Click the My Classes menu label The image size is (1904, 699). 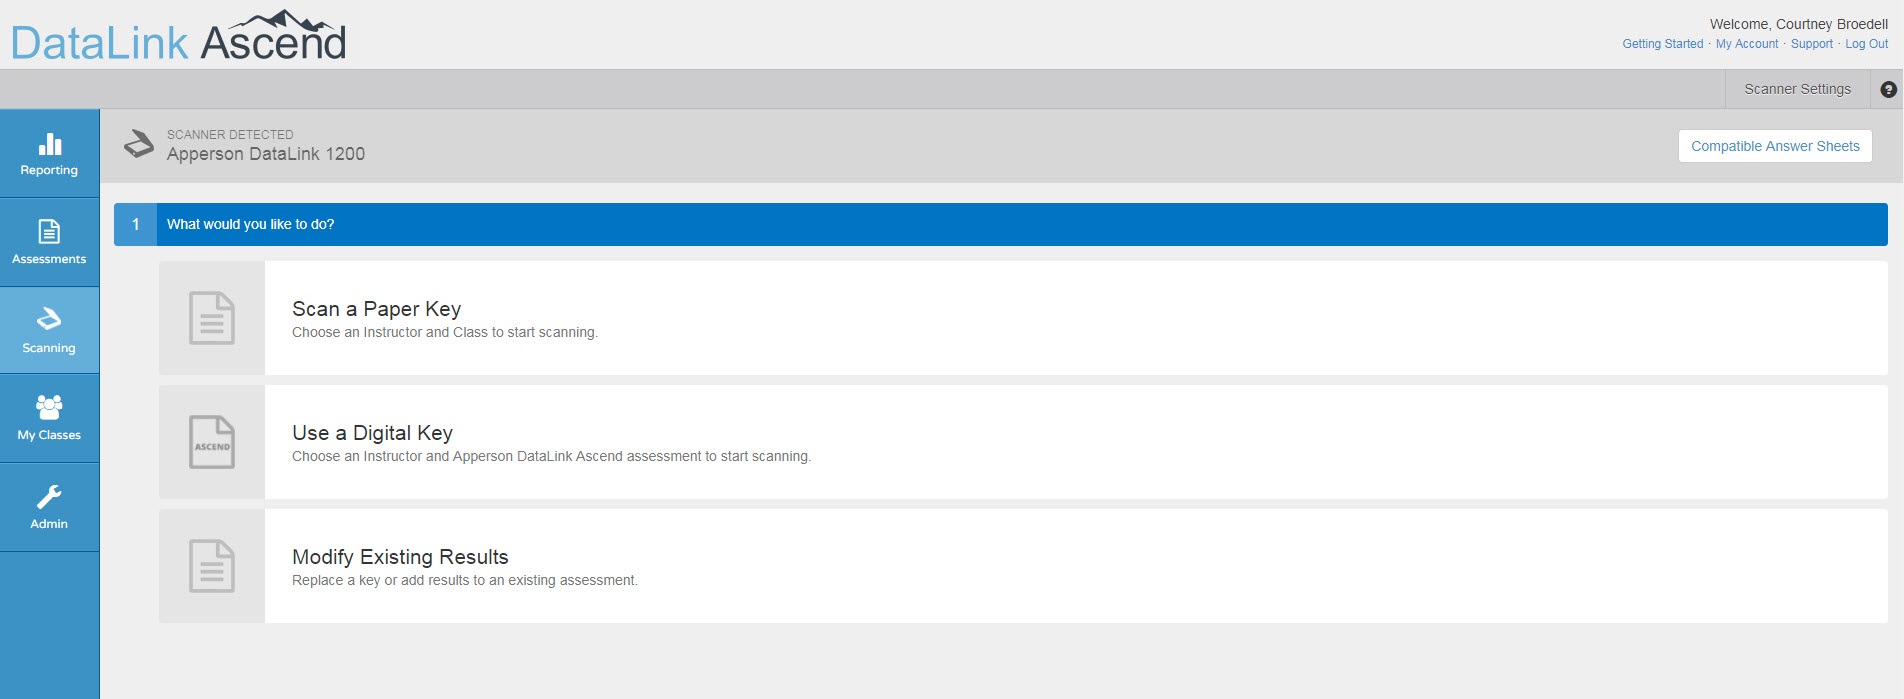click(x=49, y=435)
